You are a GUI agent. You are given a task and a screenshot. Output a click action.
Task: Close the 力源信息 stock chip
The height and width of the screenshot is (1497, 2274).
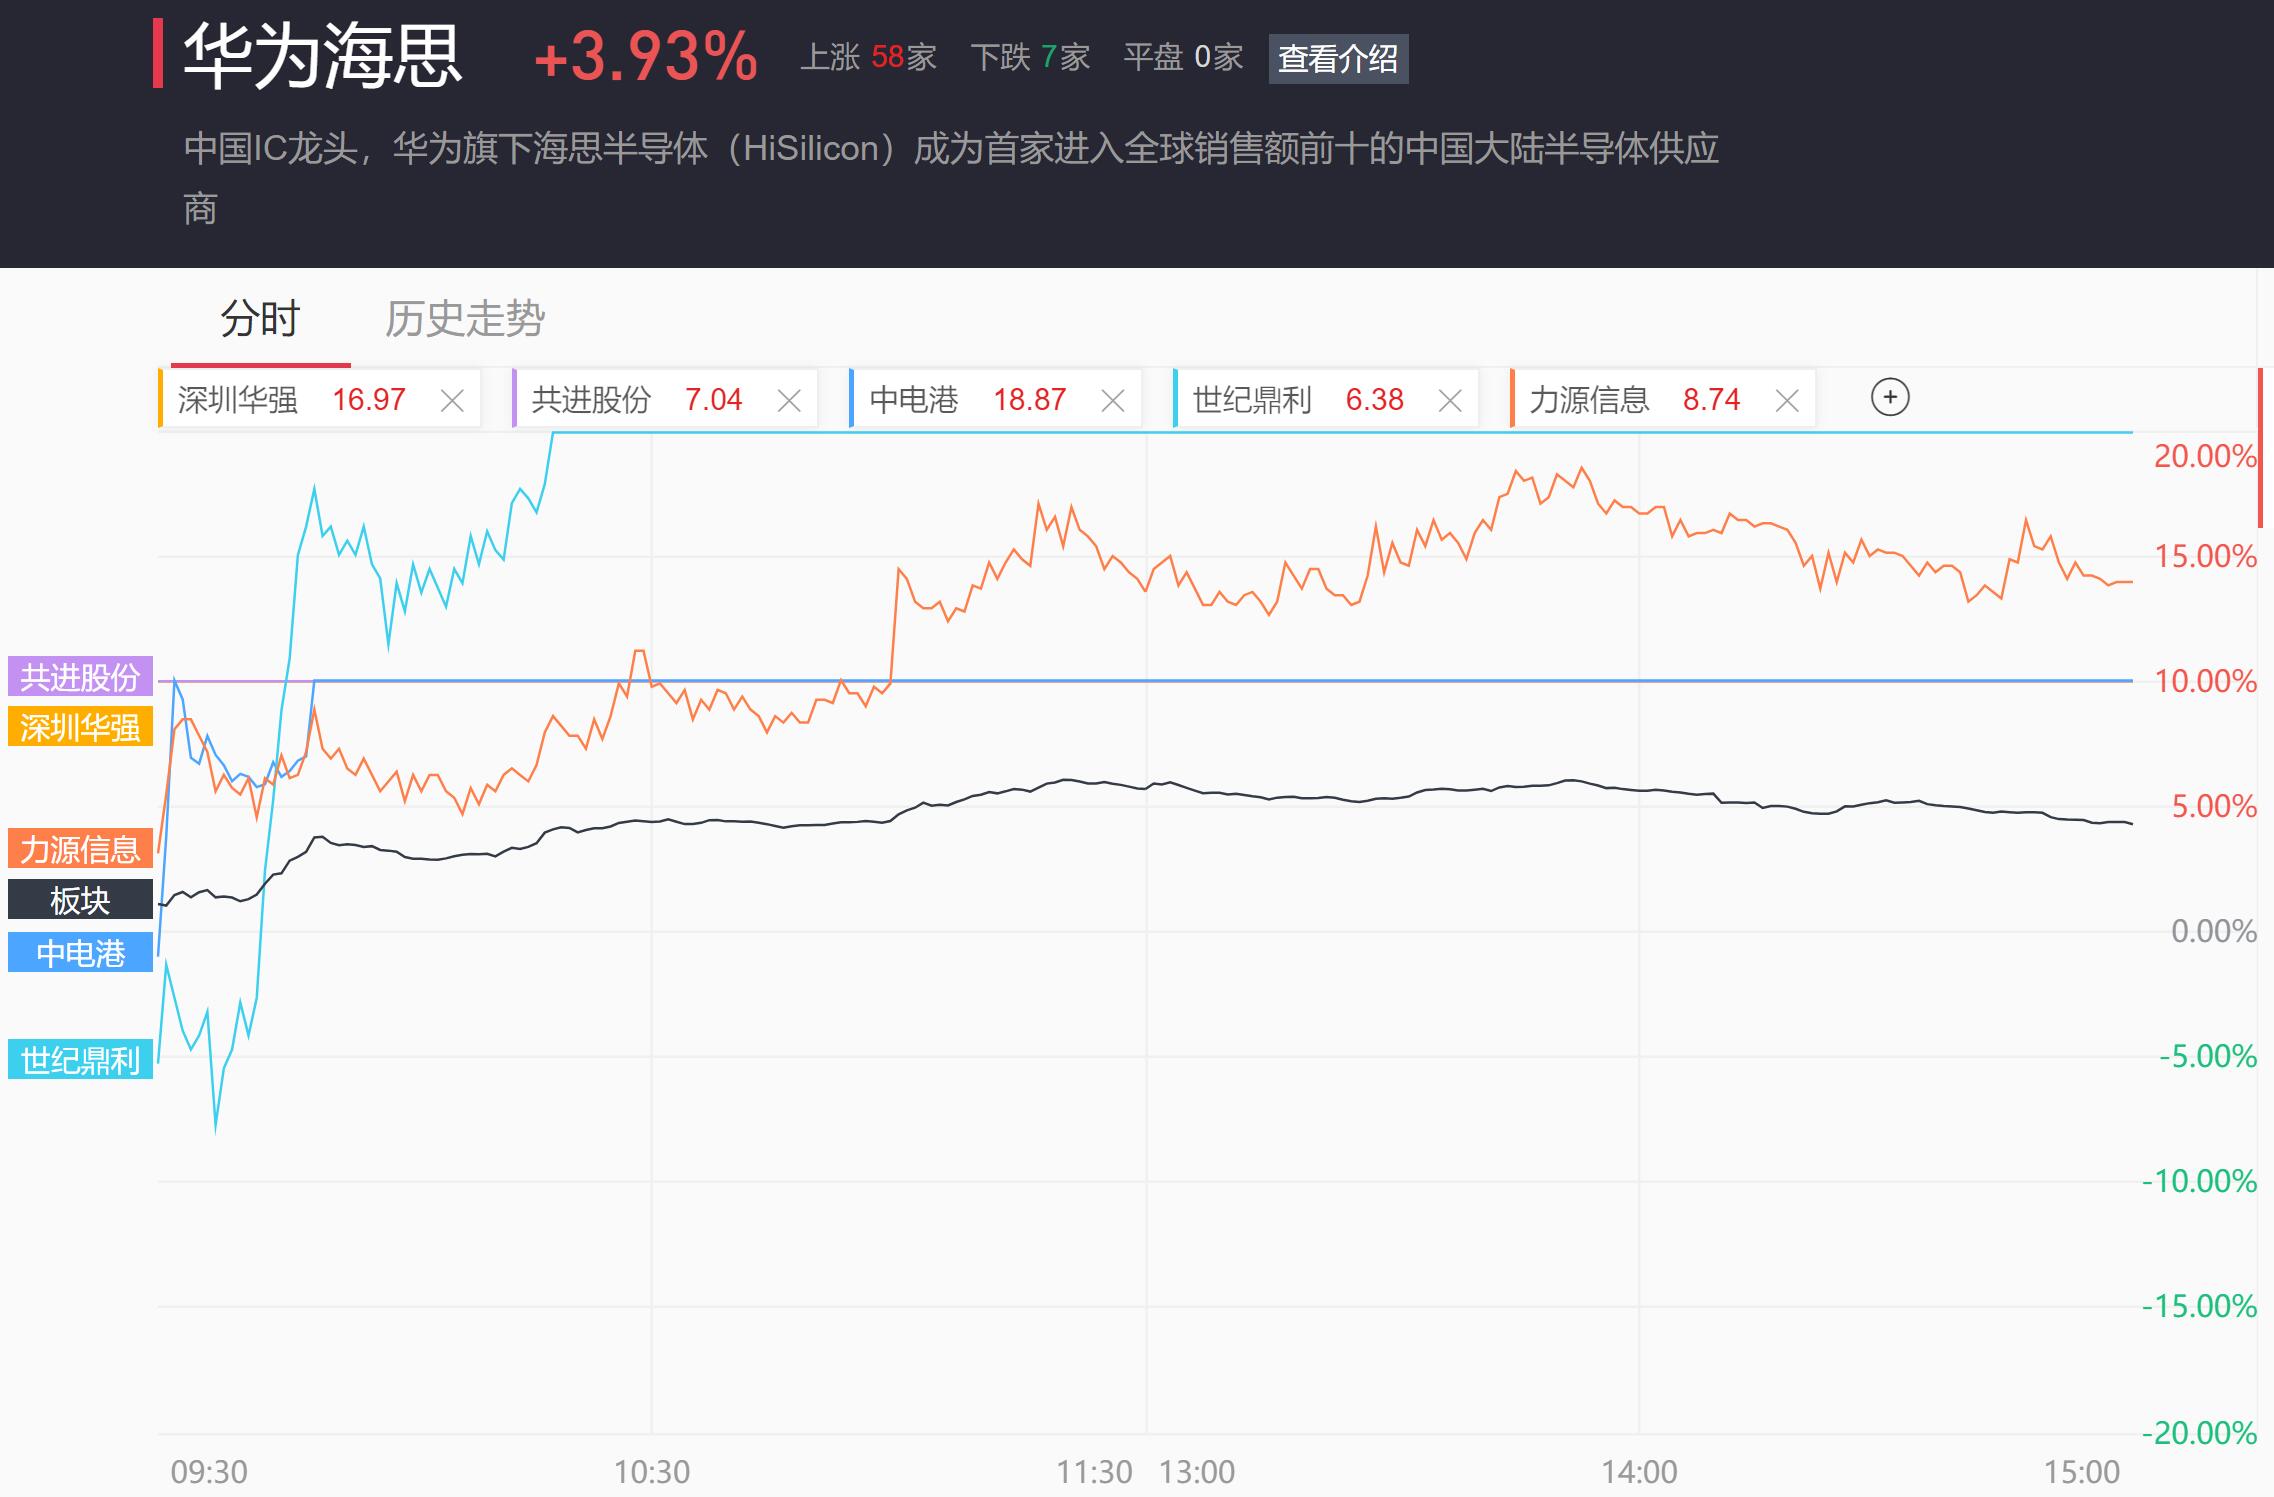[1786, 401]
